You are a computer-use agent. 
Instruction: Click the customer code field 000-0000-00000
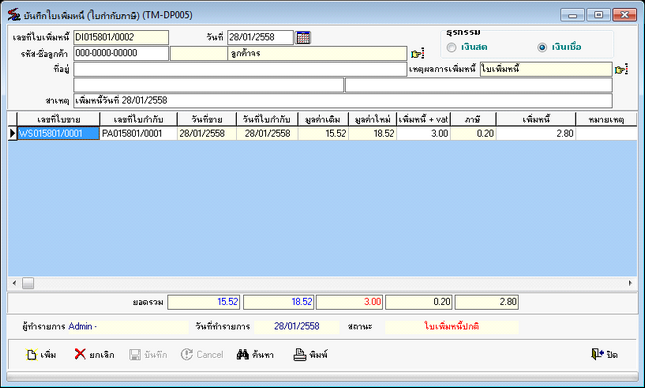click(121, 53)
